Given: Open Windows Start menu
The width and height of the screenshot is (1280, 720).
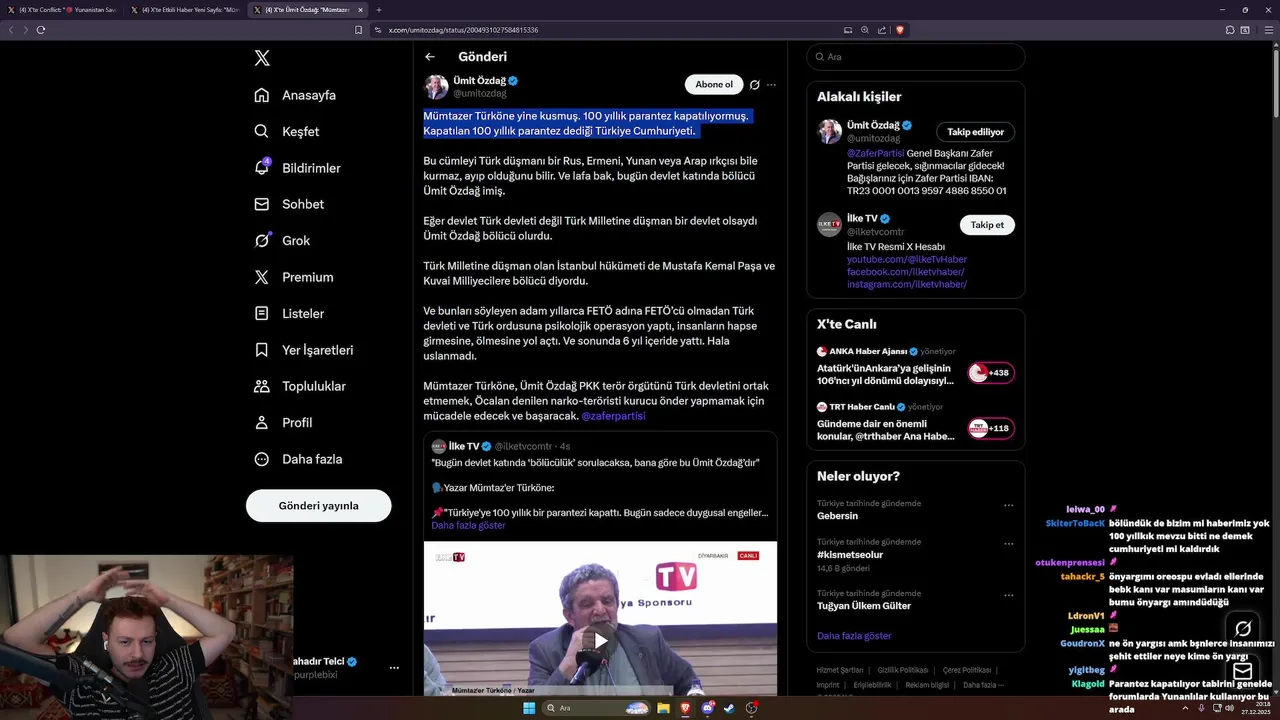Looking at the screenshot, I should point(529,708).
